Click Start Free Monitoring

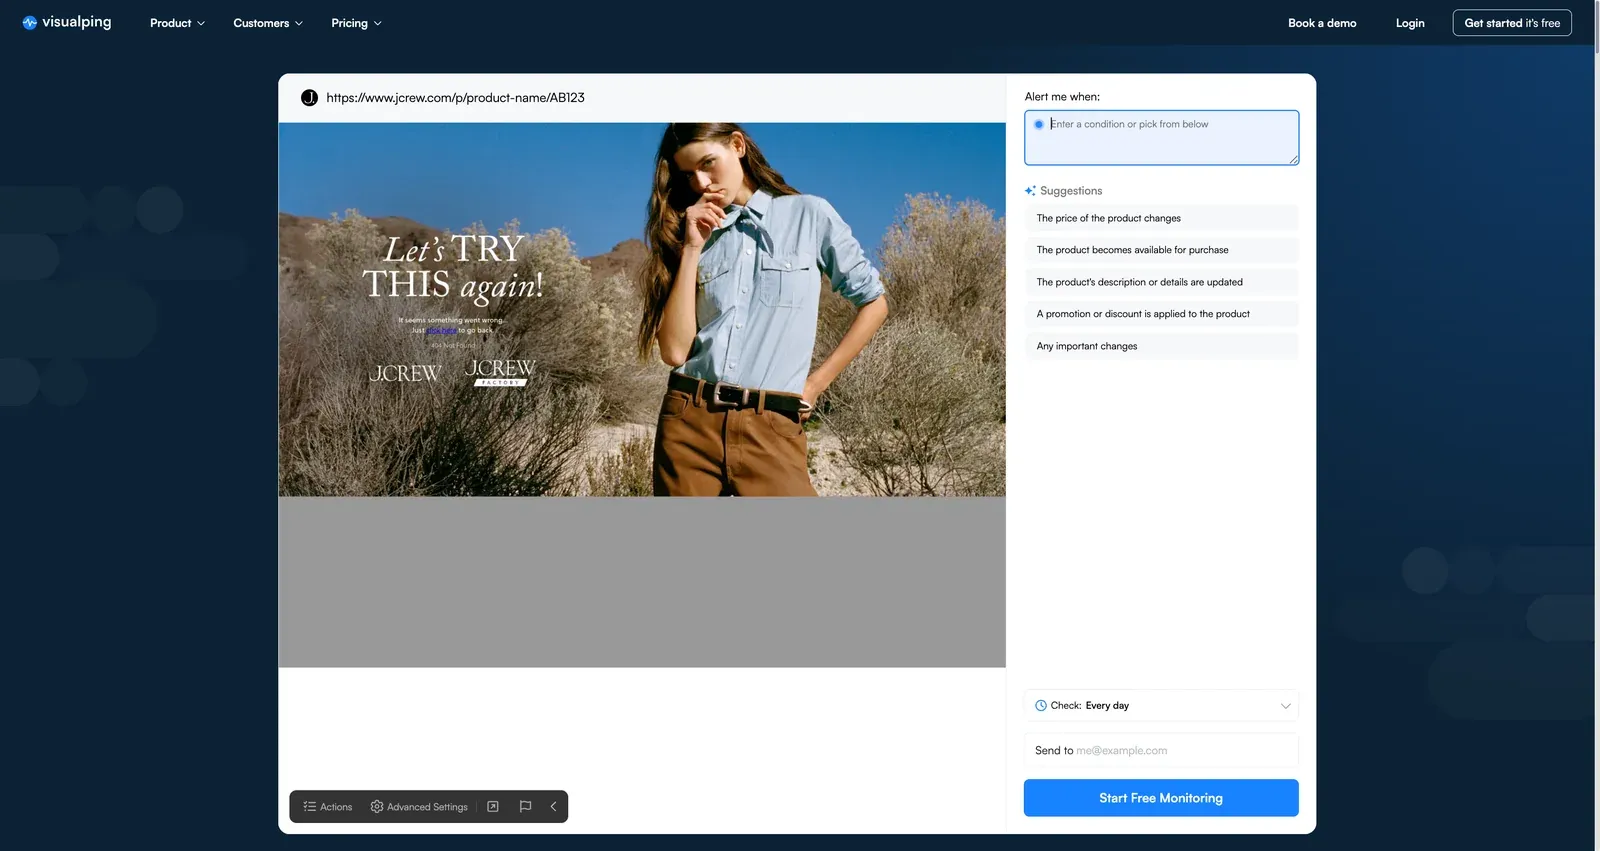(1161, 798)
